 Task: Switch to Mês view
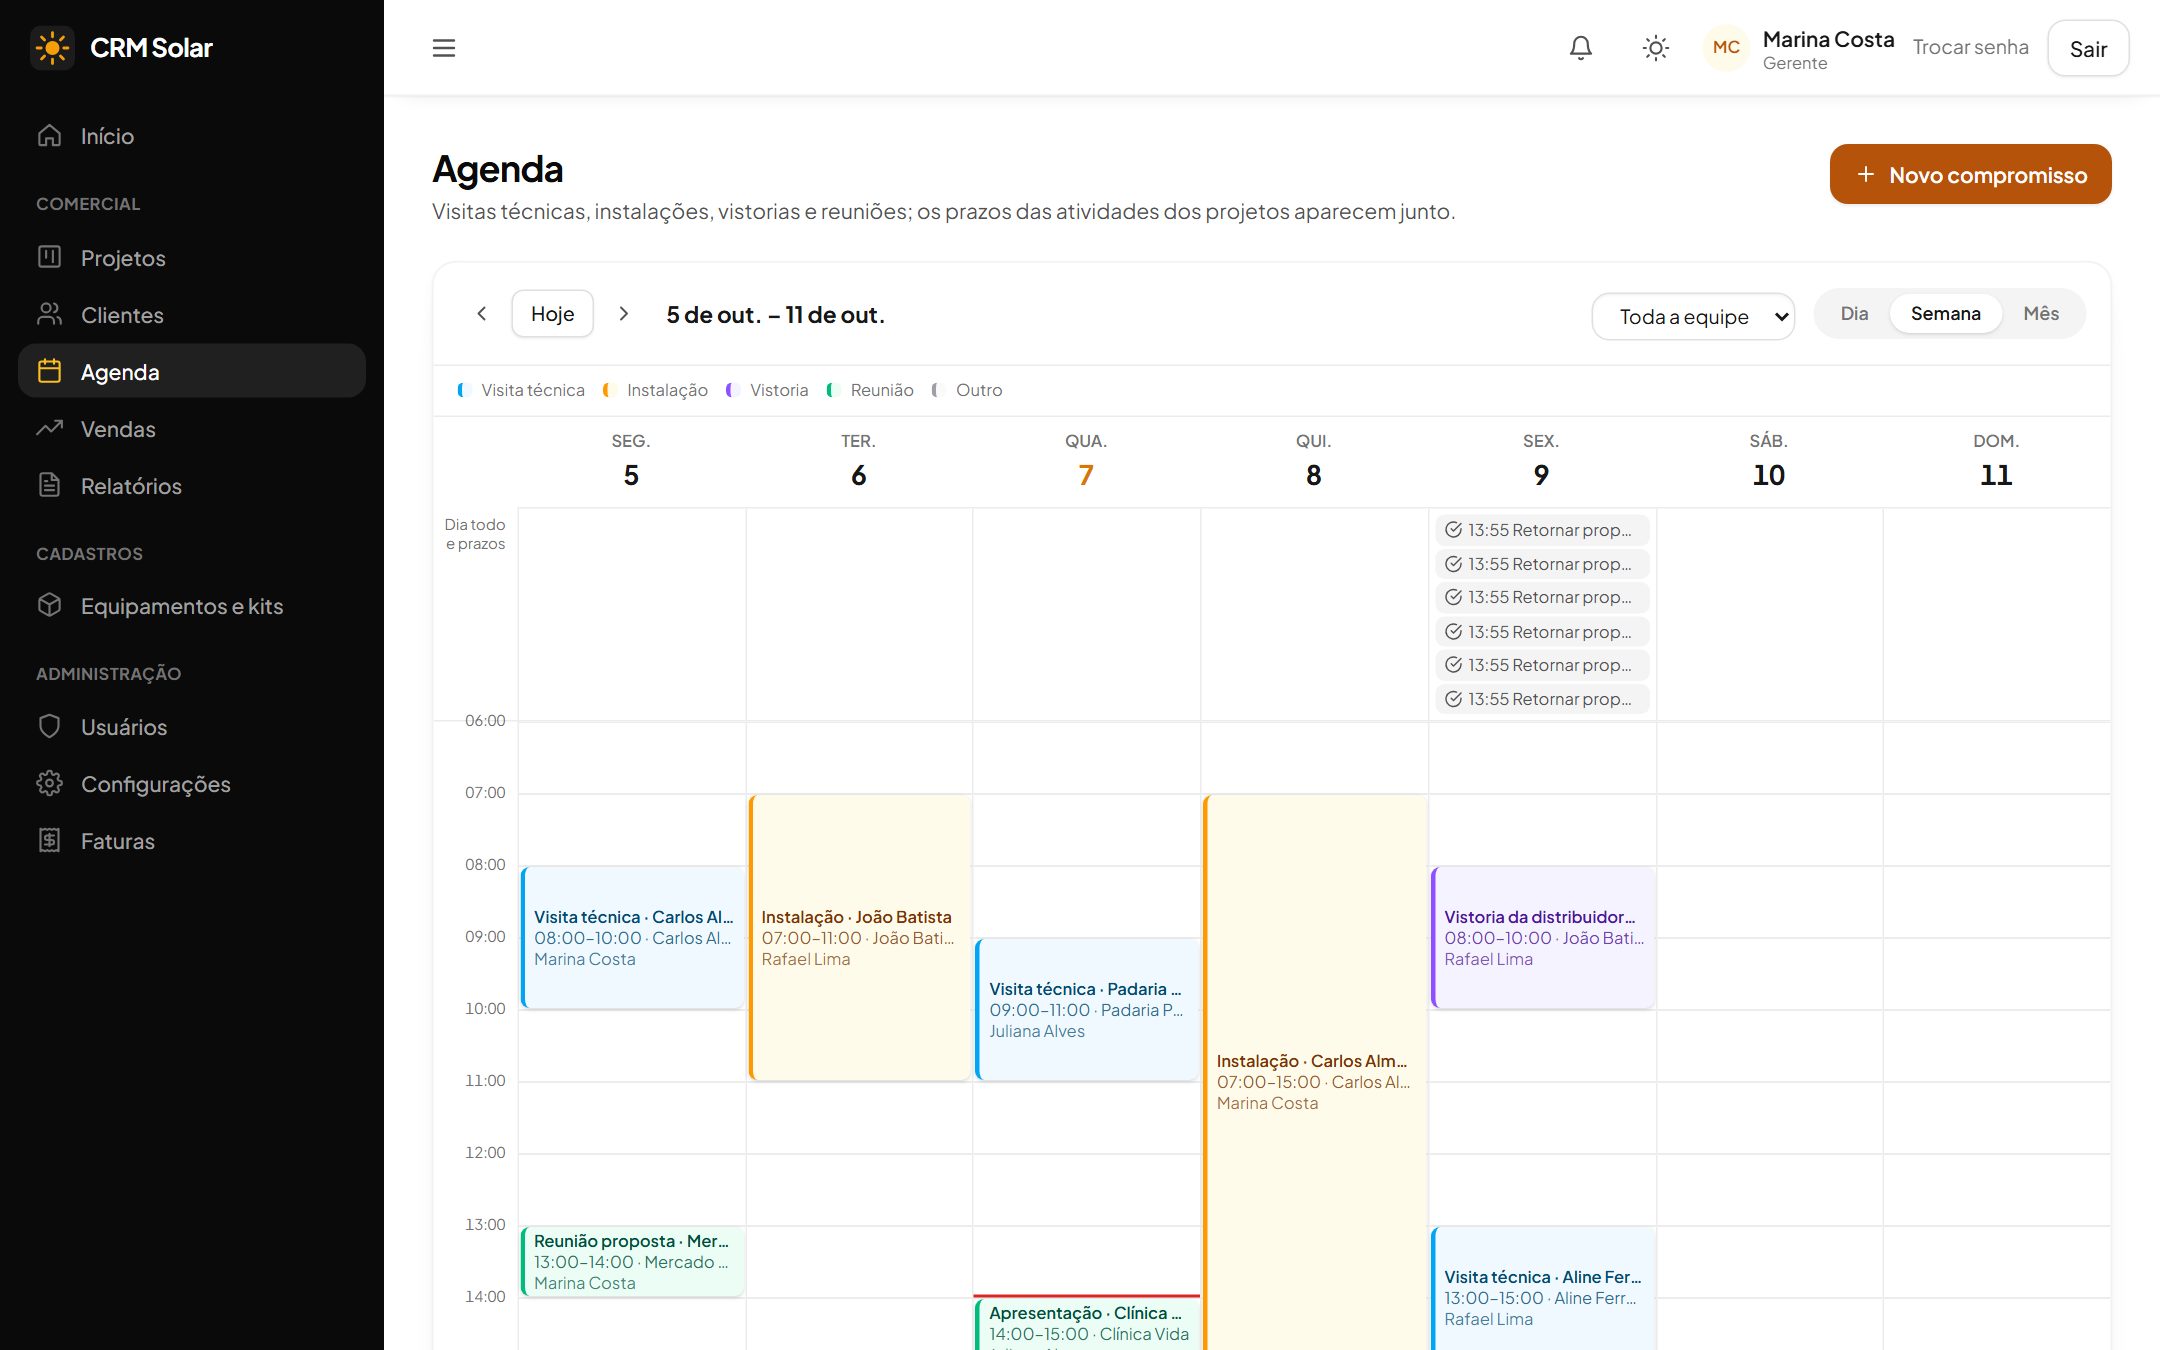pyautogui.click(x=2041, y=314)
